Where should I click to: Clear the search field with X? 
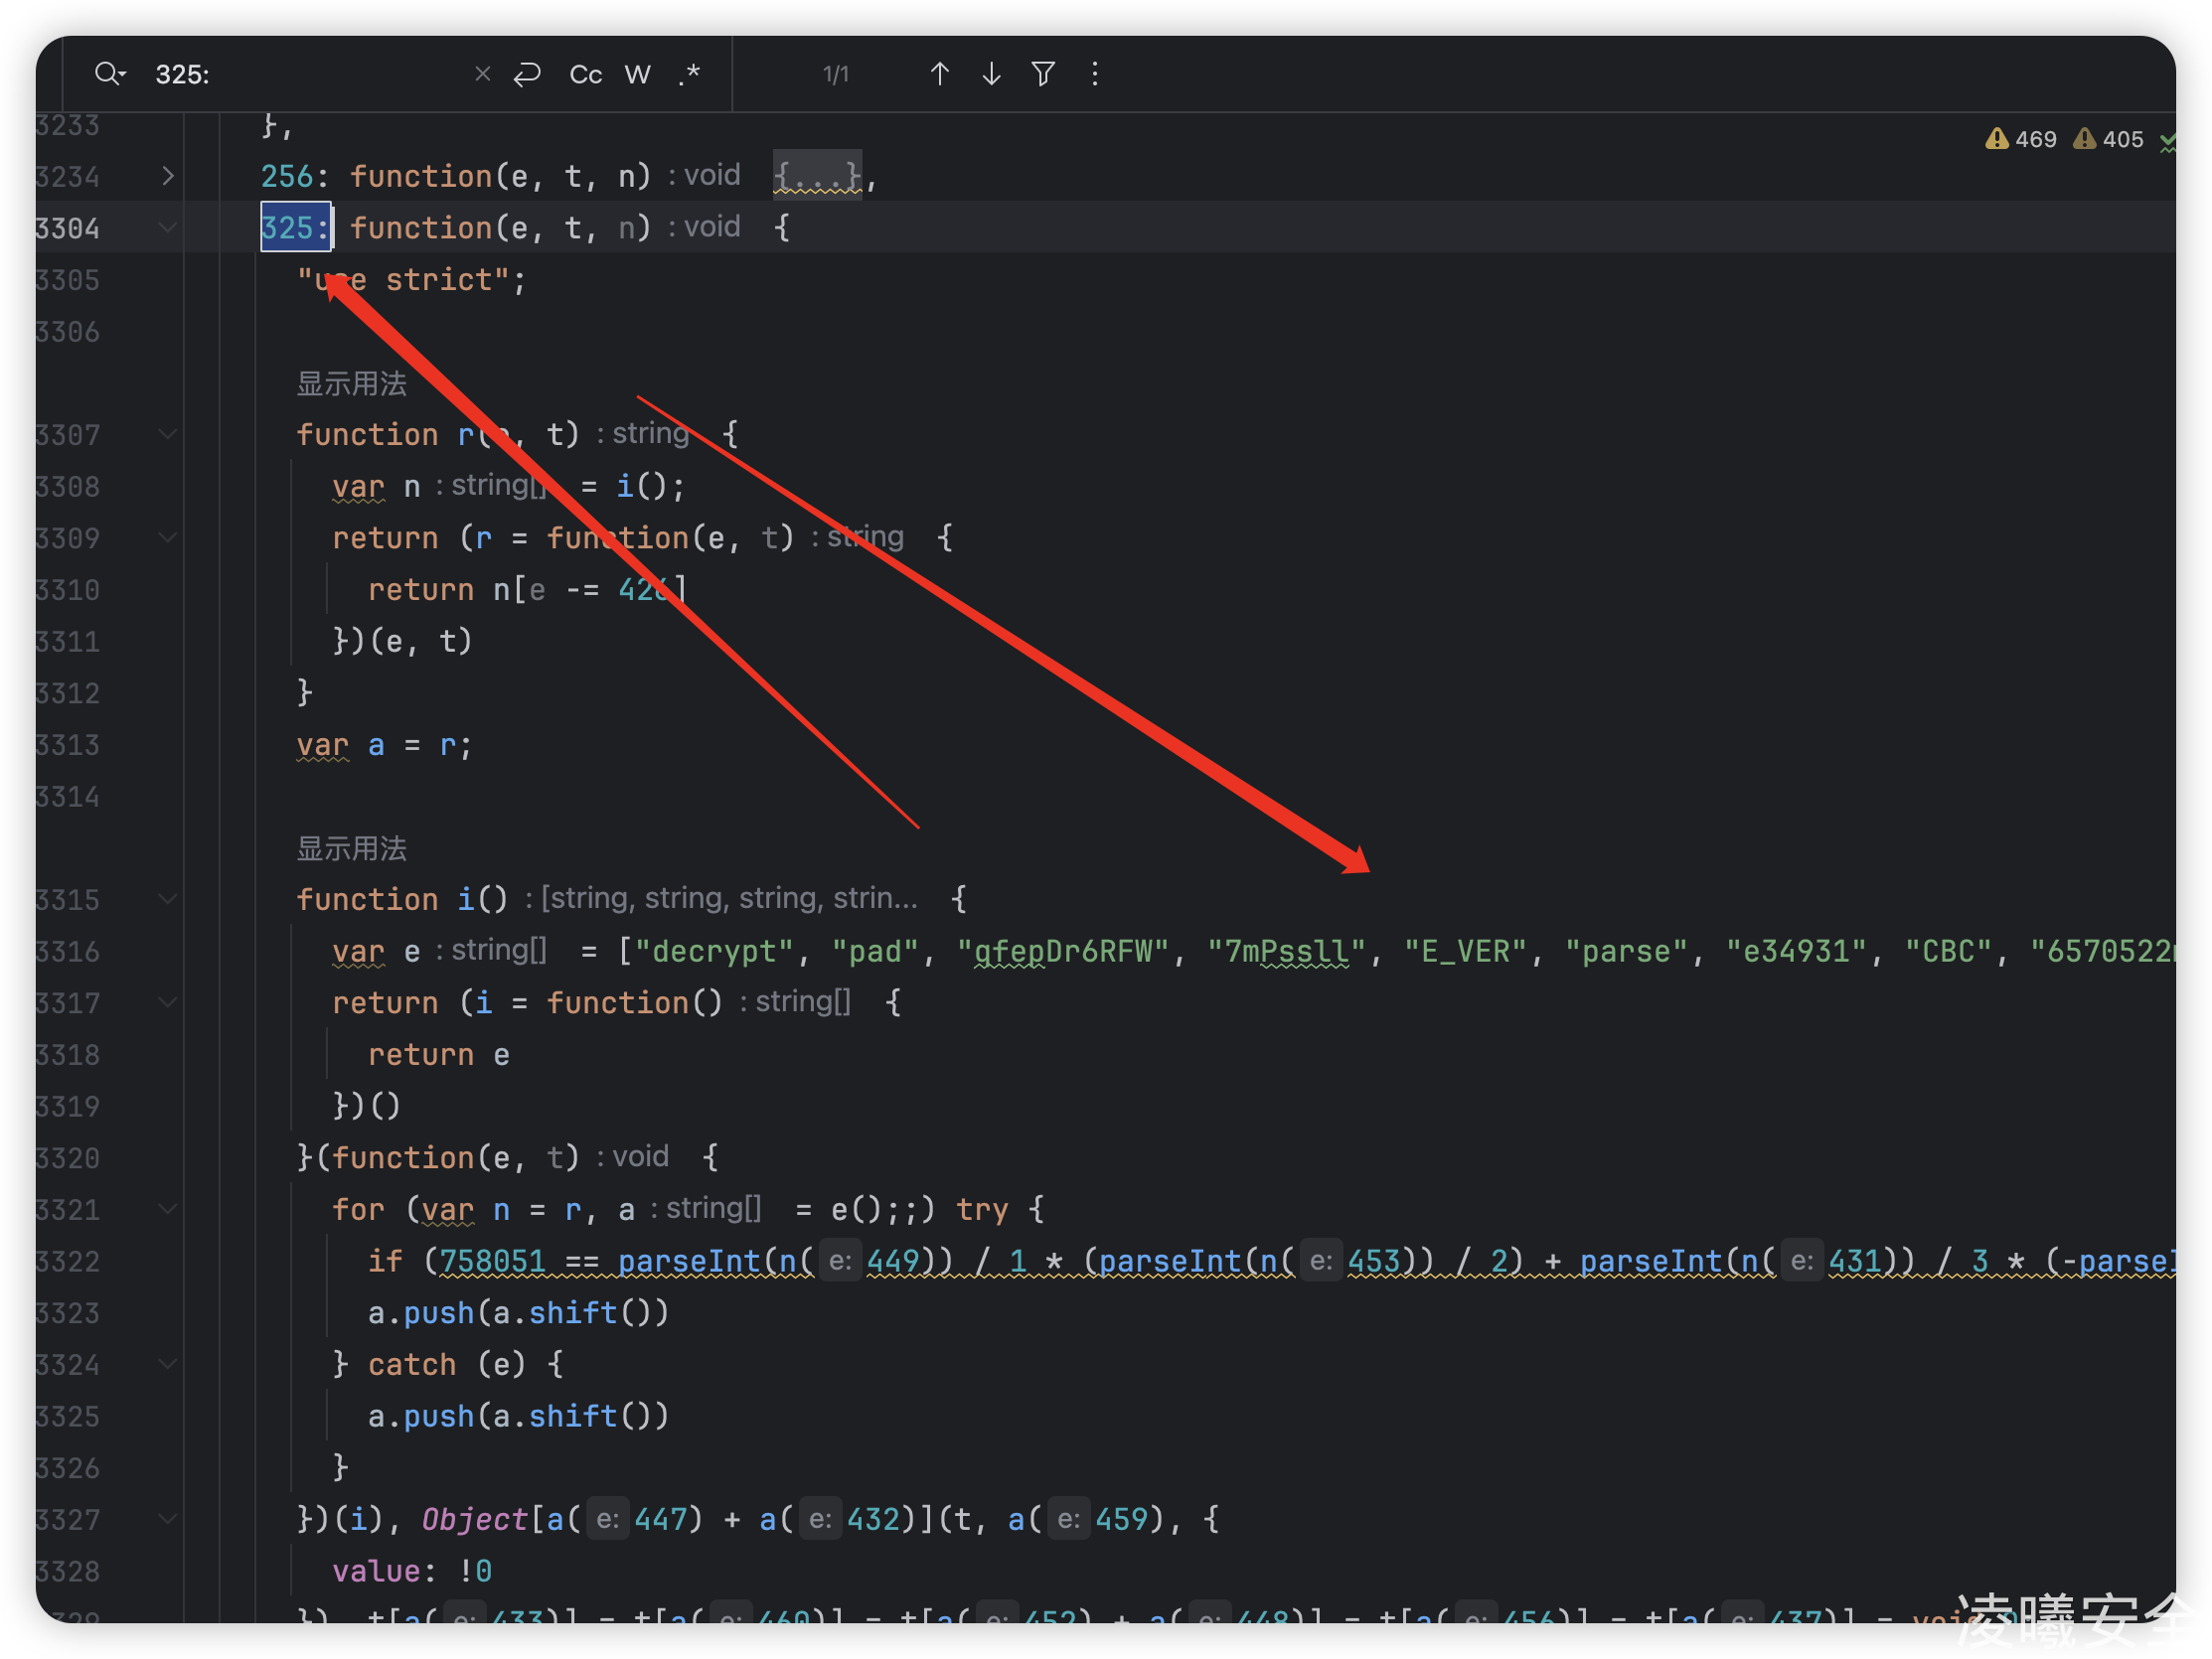click(x=482, y=74)
